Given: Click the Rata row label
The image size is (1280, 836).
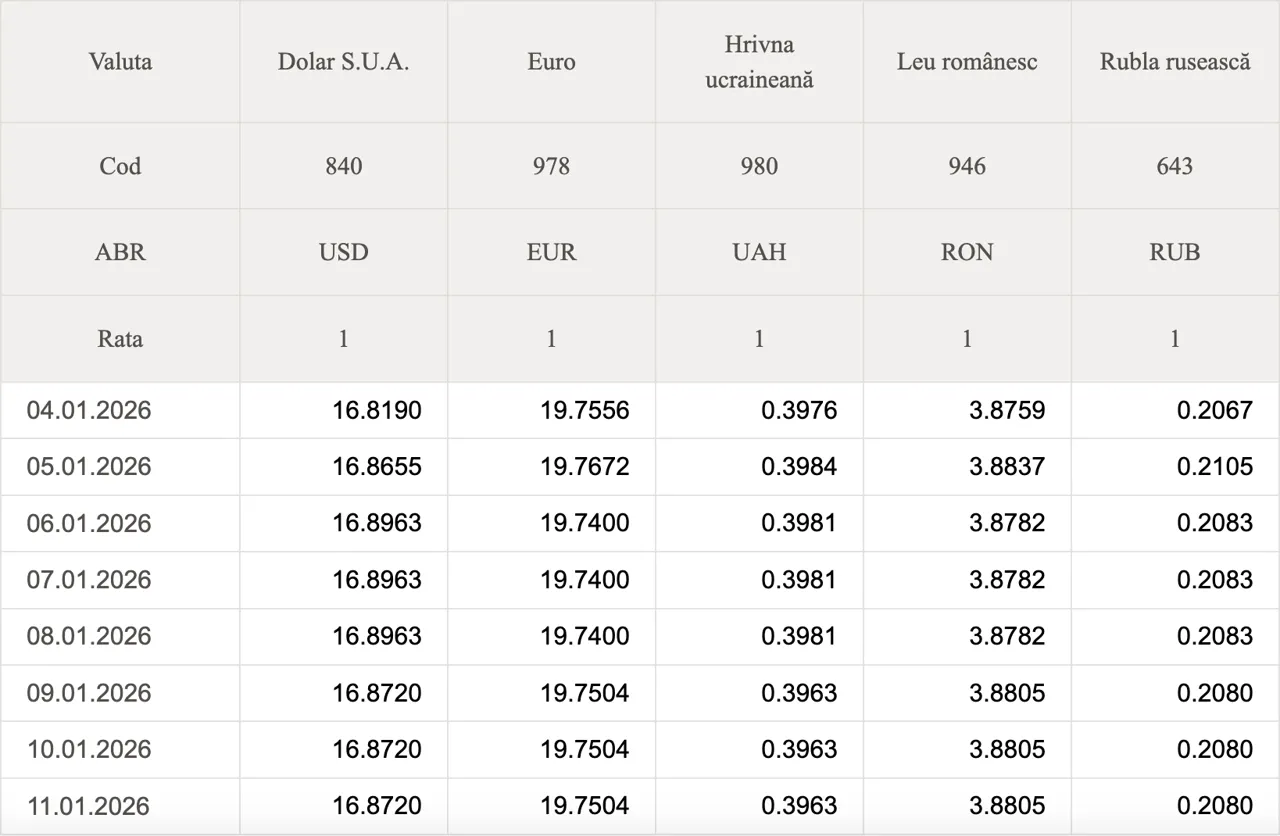Looking at the screenshot, I should 120,339.
